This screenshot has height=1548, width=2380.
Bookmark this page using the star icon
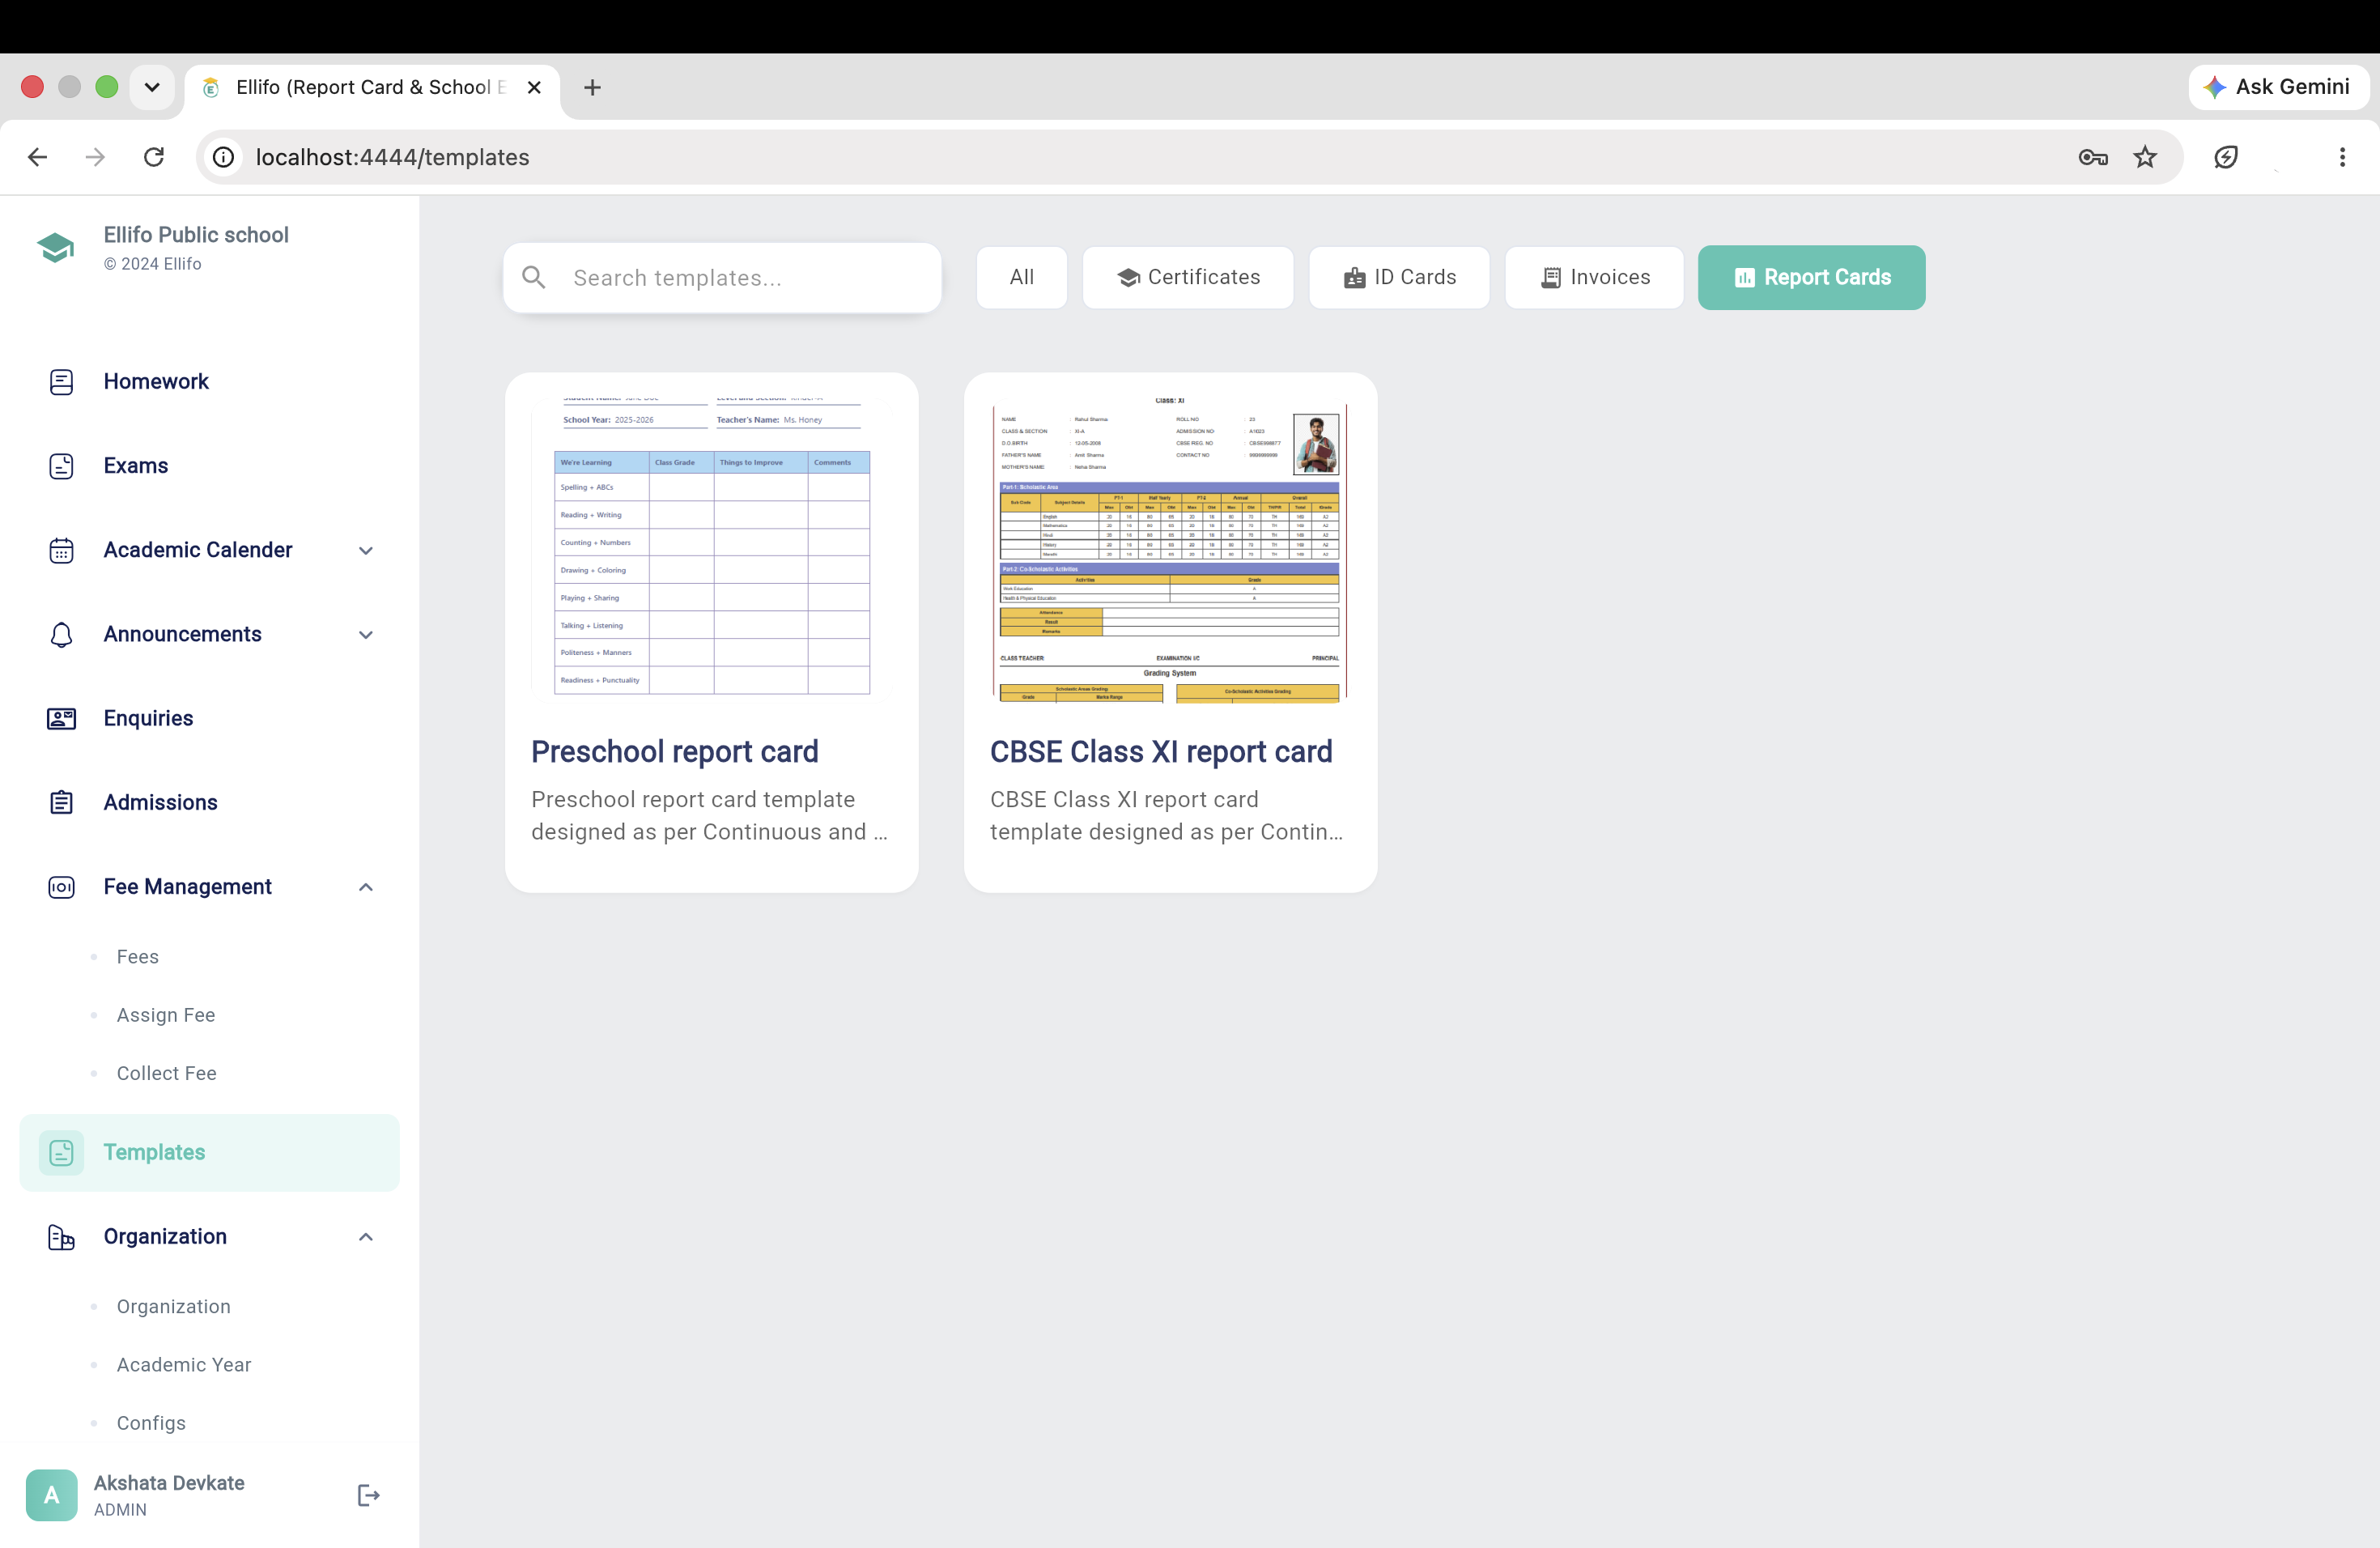(2144, 157)
